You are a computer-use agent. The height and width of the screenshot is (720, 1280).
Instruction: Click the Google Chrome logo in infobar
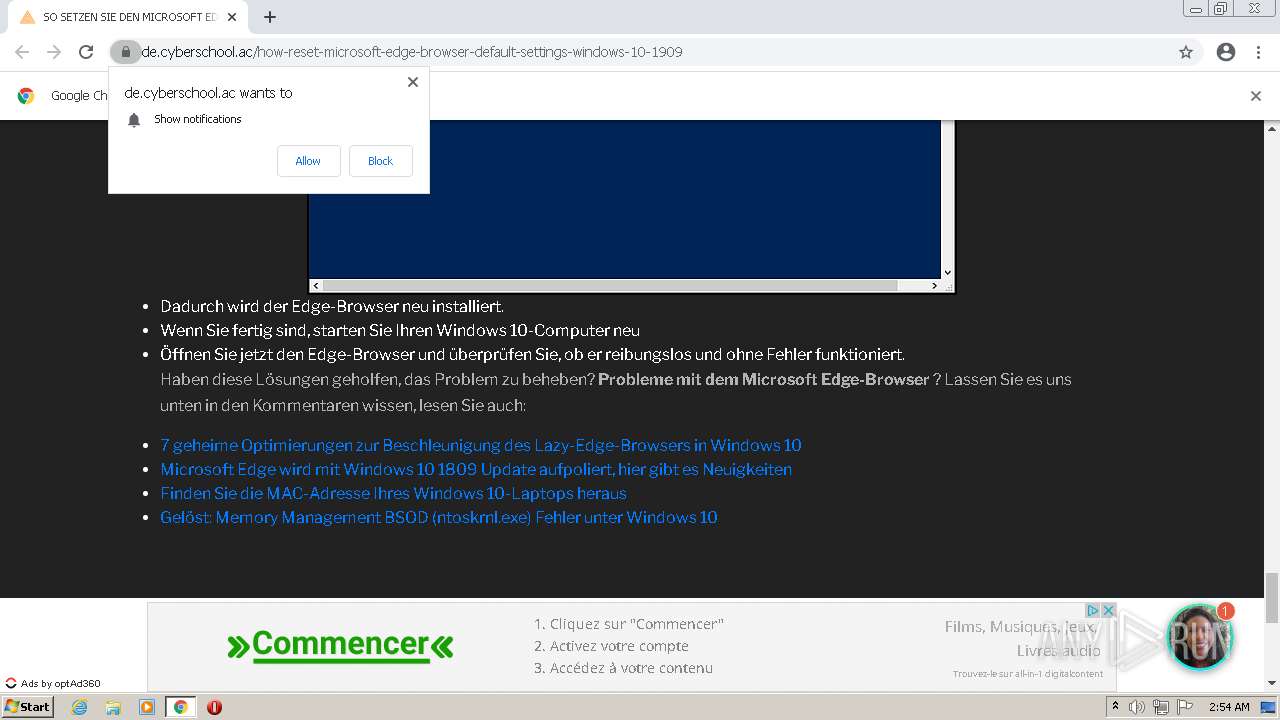click(x=26, y=96)
